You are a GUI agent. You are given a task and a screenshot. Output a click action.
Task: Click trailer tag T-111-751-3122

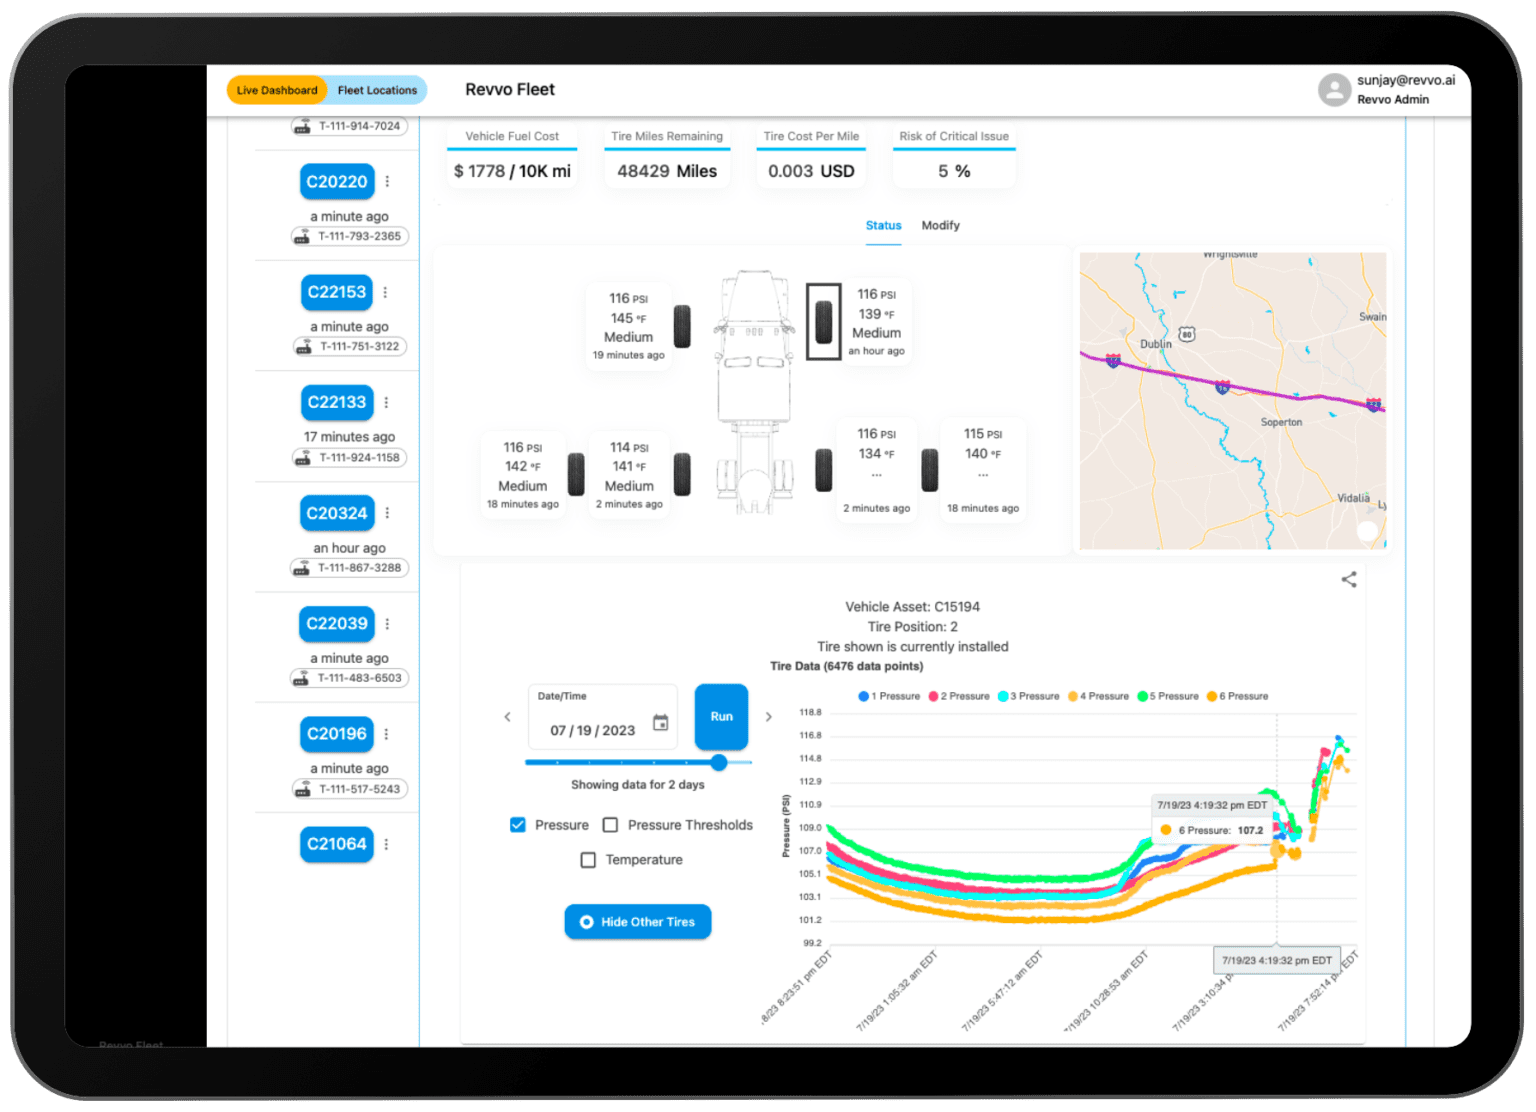pos(350,346)
